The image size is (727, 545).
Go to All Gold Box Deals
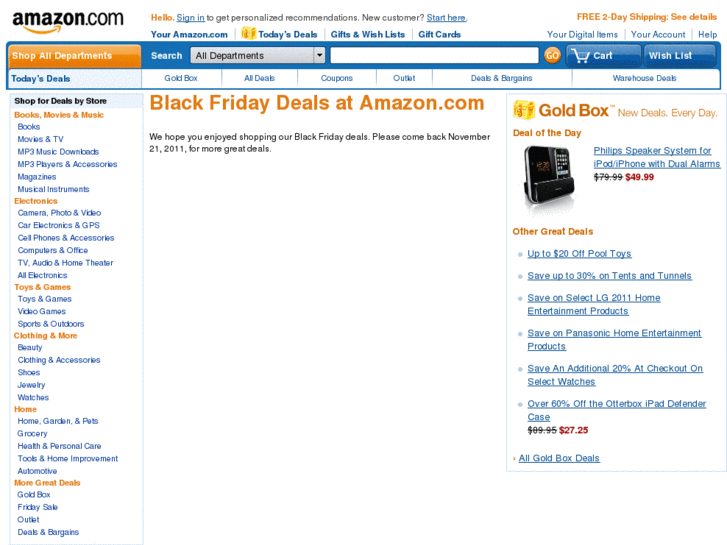559,458
